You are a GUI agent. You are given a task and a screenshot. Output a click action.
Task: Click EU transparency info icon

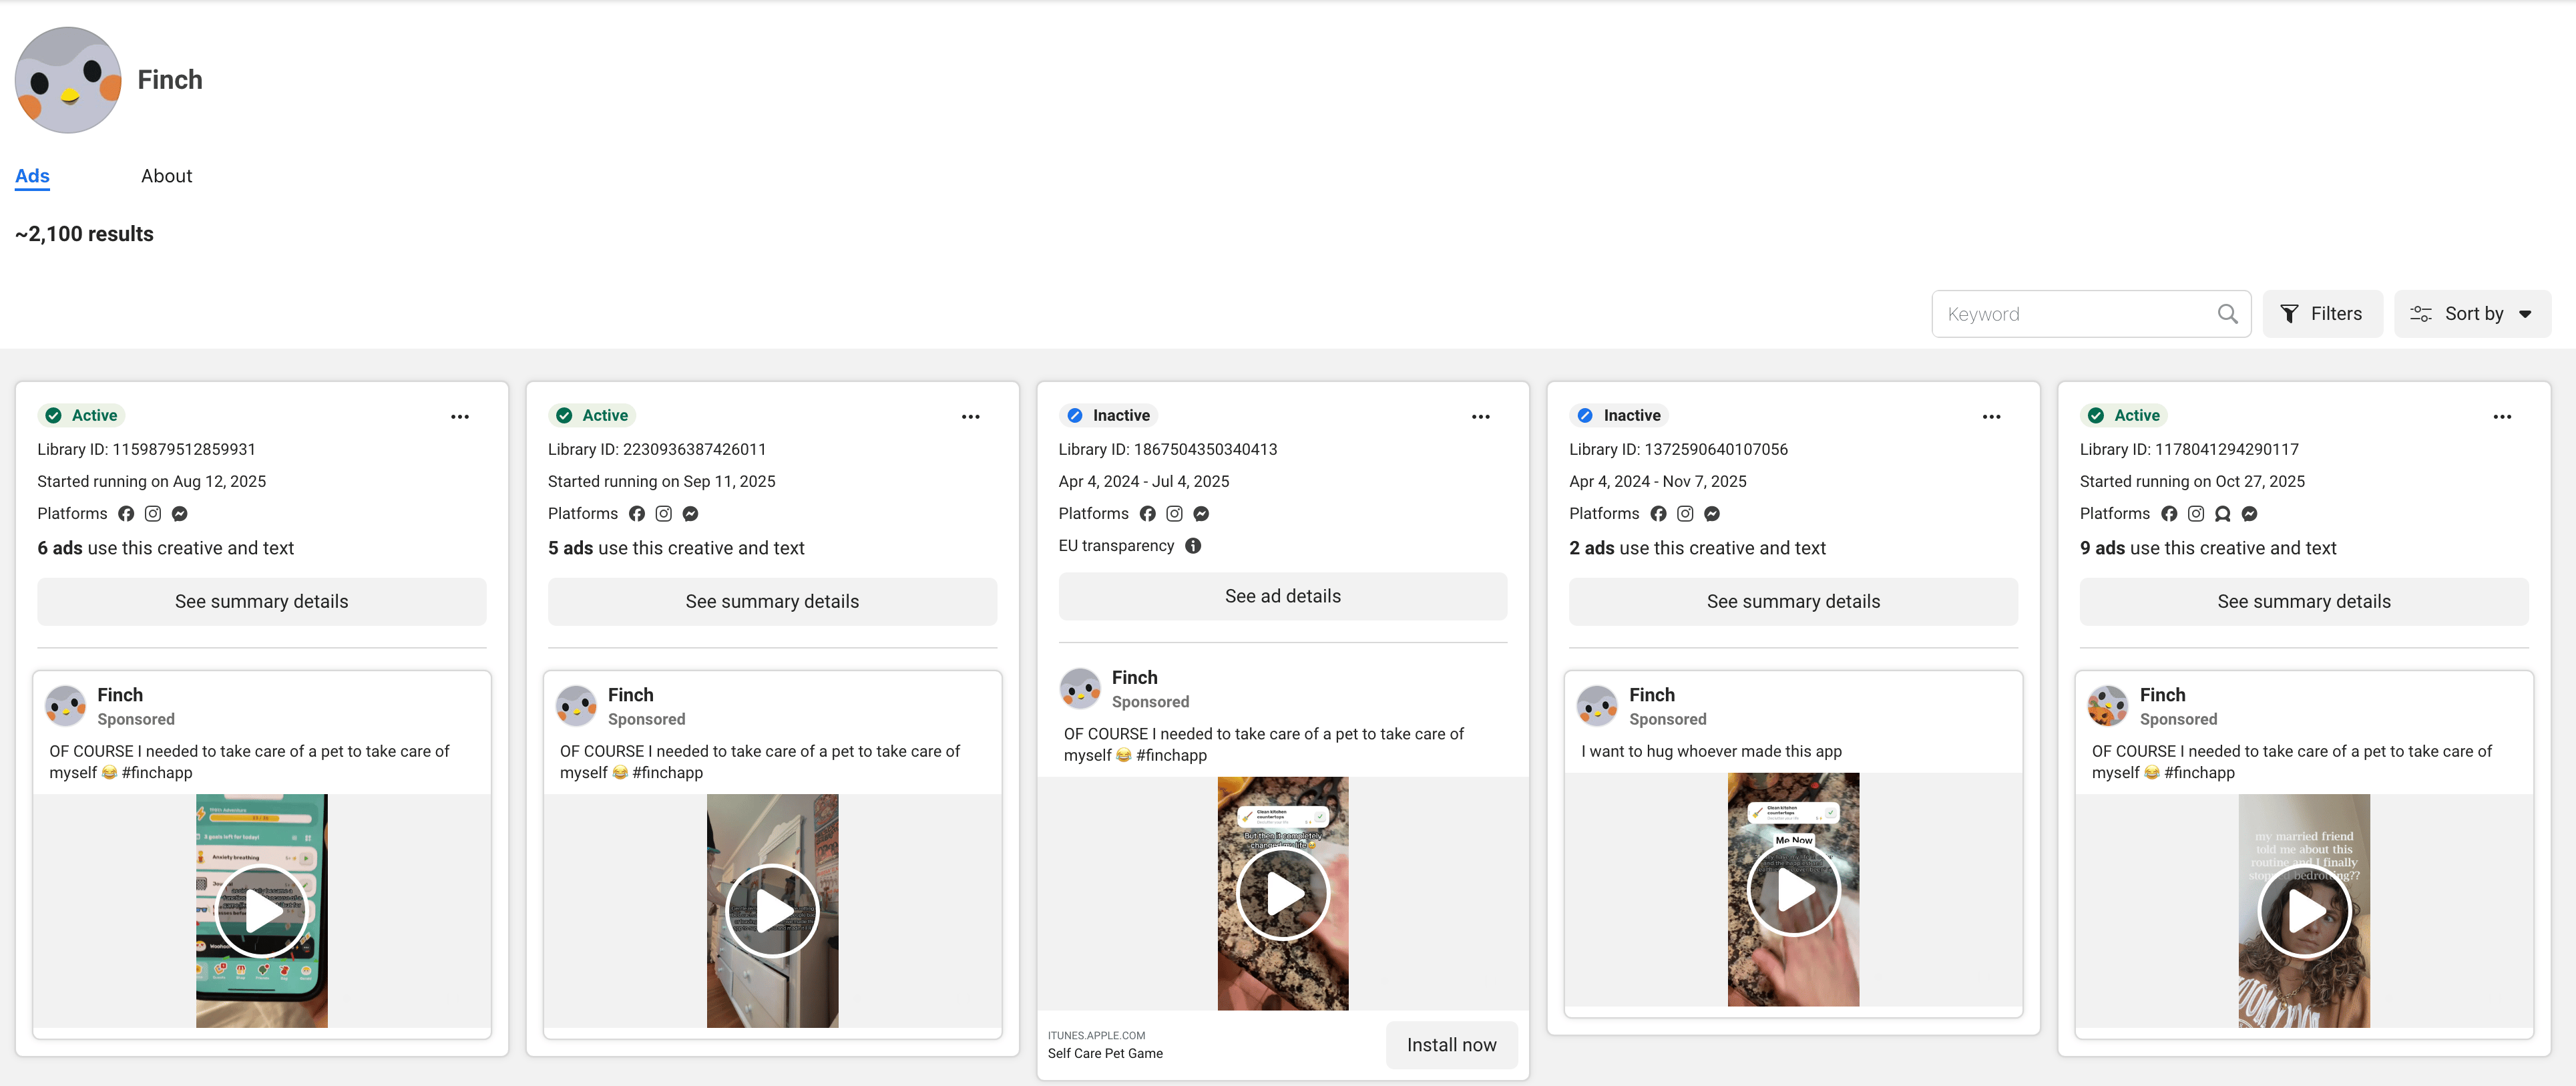coord(1192,545)
